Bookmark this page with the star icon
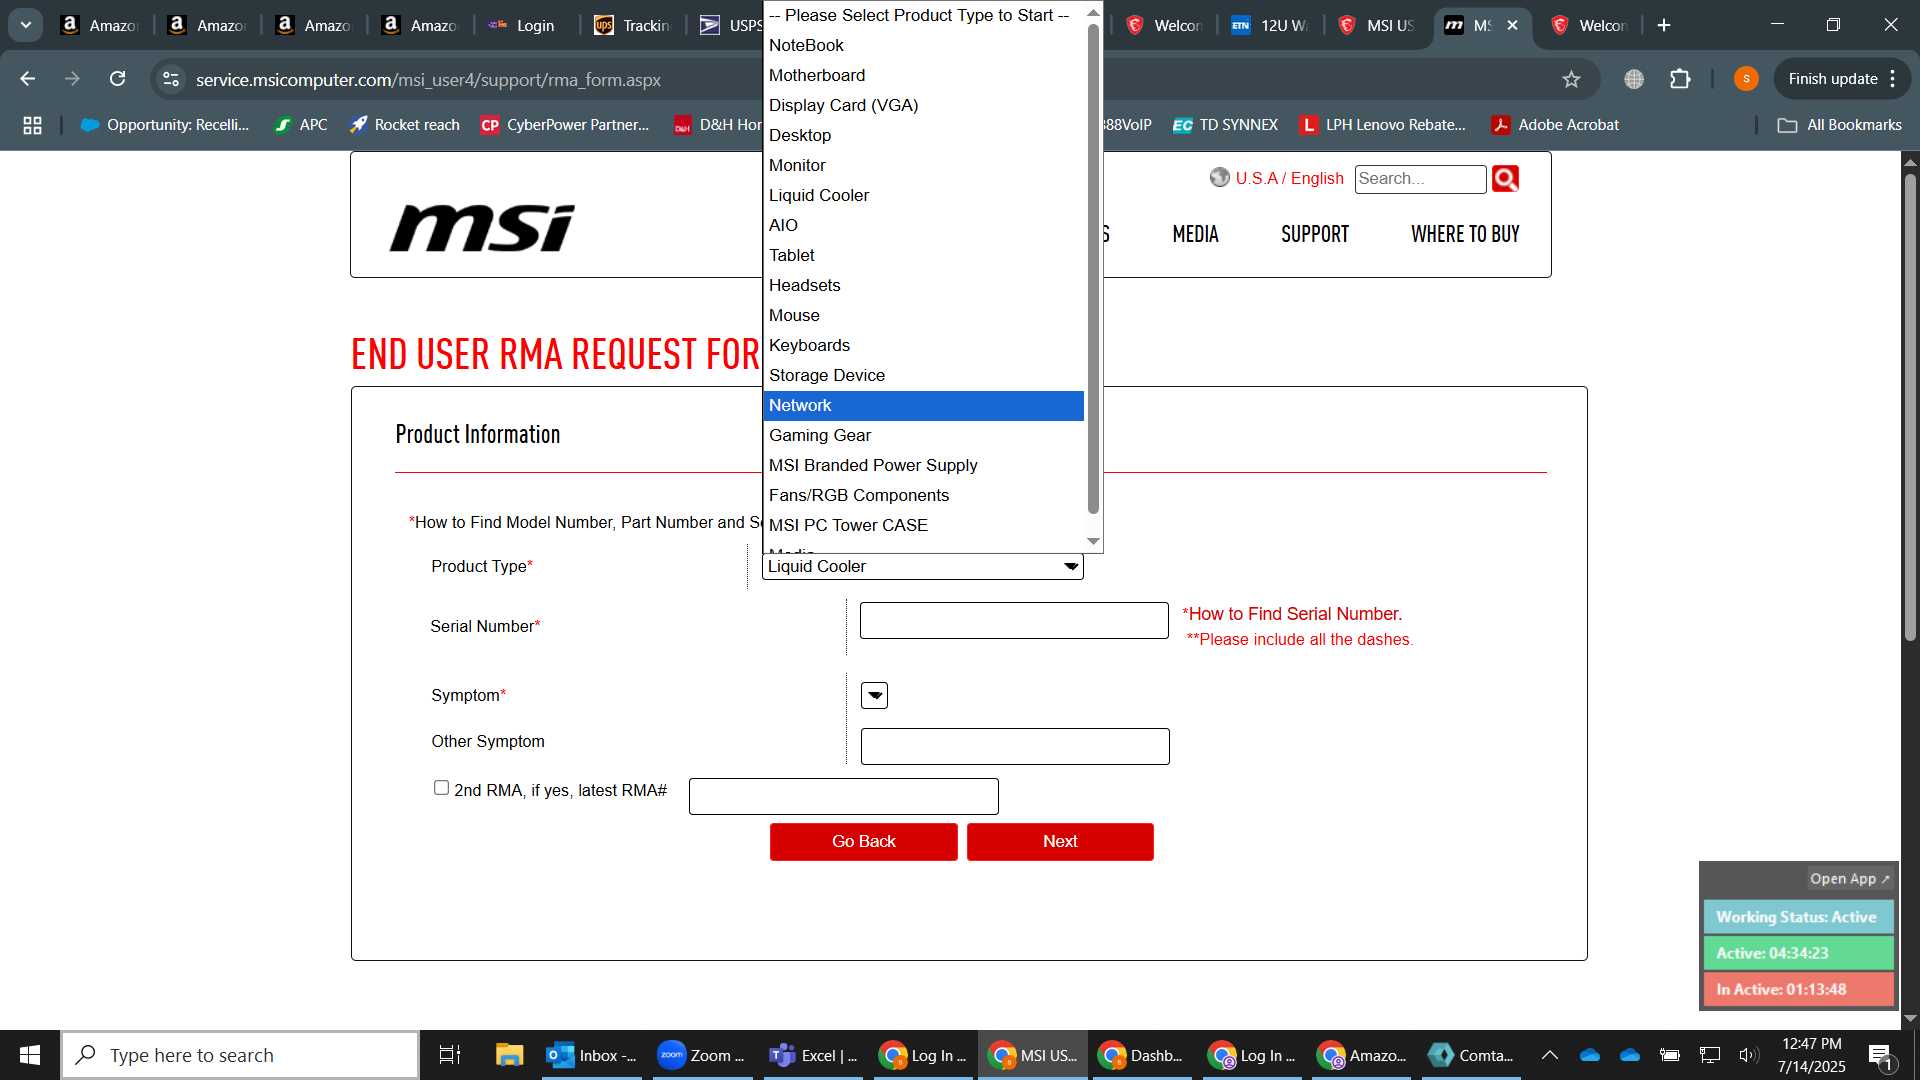This screenshot has height=1080, width=1920. point(1571,79)
